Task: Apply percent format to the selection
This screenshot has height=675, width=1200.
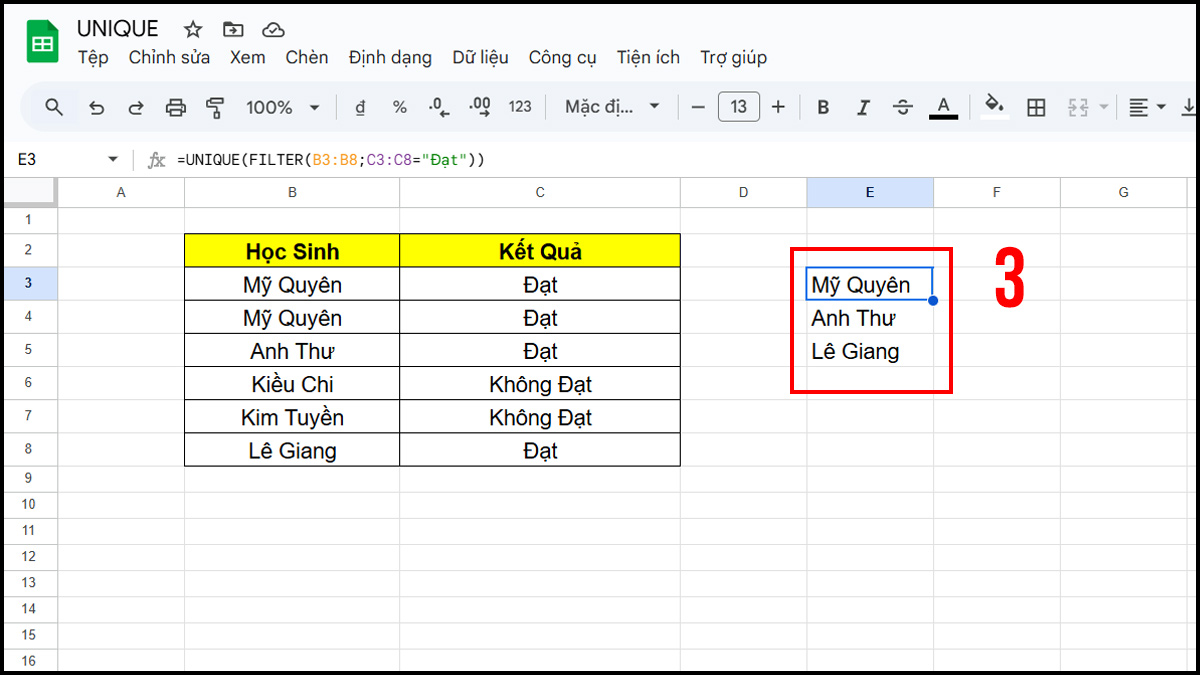Action: pos(400,106)
